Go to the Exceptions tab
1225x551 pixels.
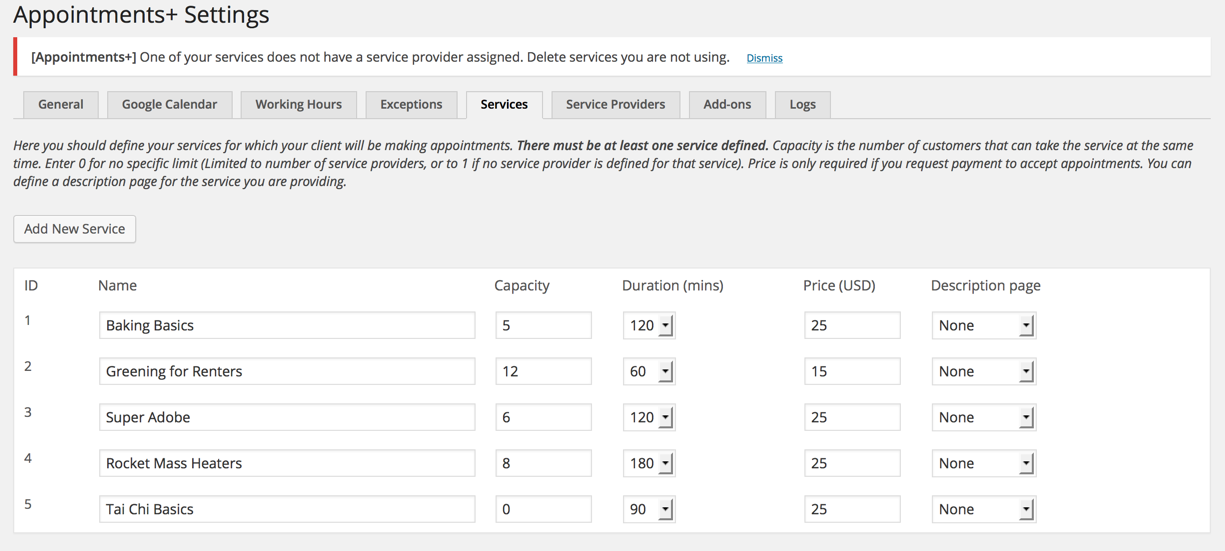411,104
